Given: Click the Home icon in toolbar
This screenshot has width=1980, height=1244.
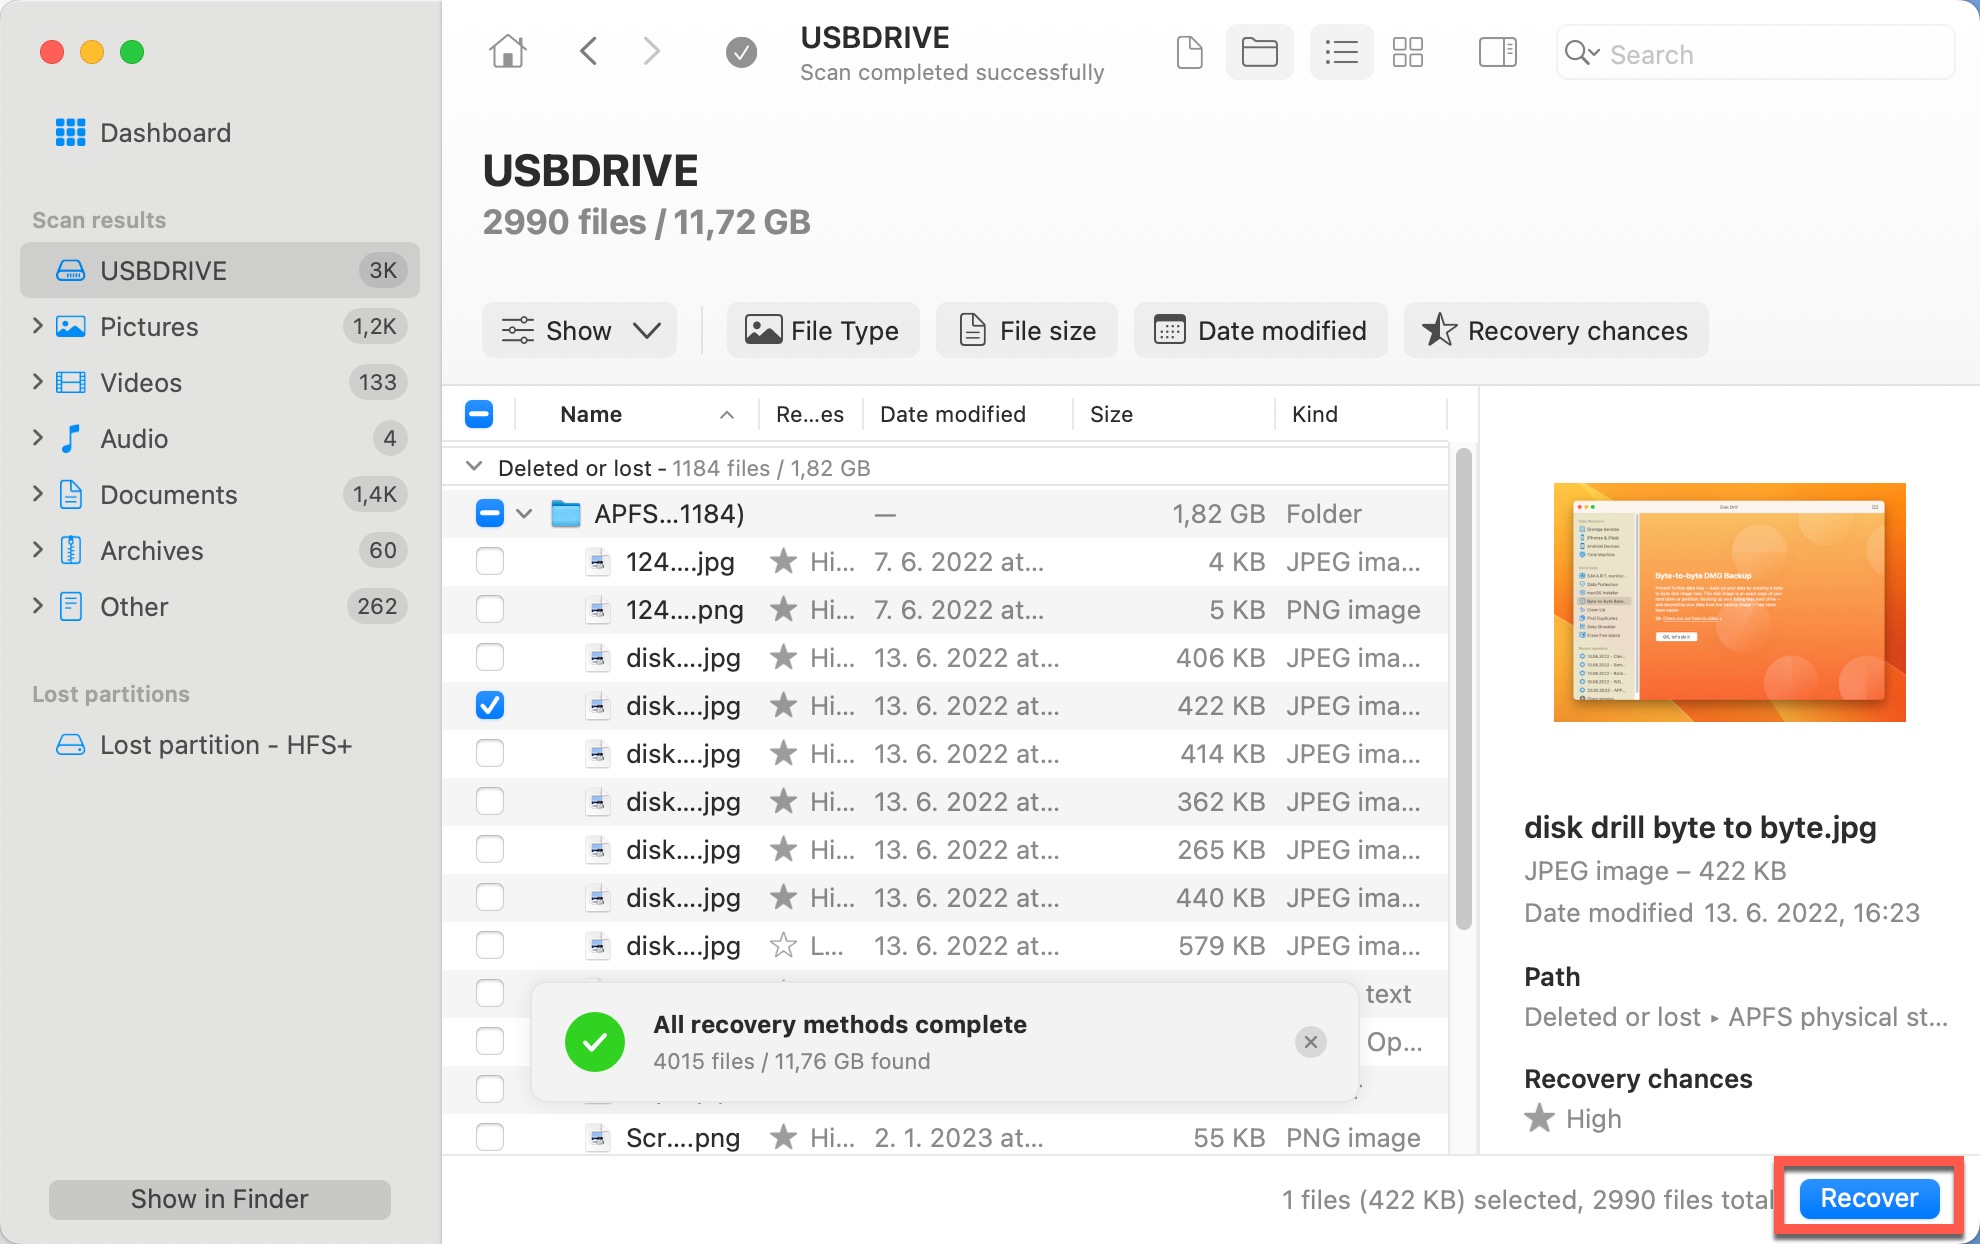Looking at the screenshot, I should point(507,52).
